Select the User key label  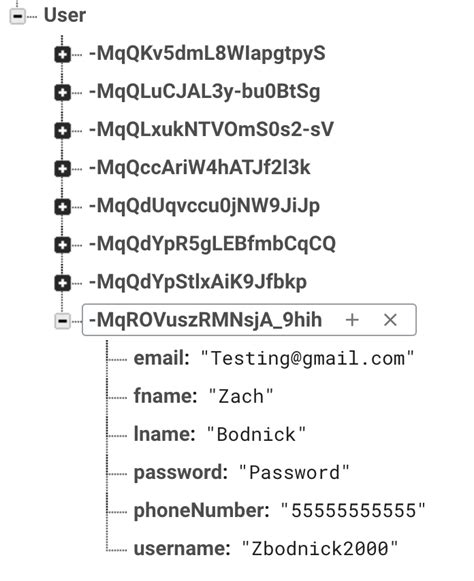pos(65,16)
